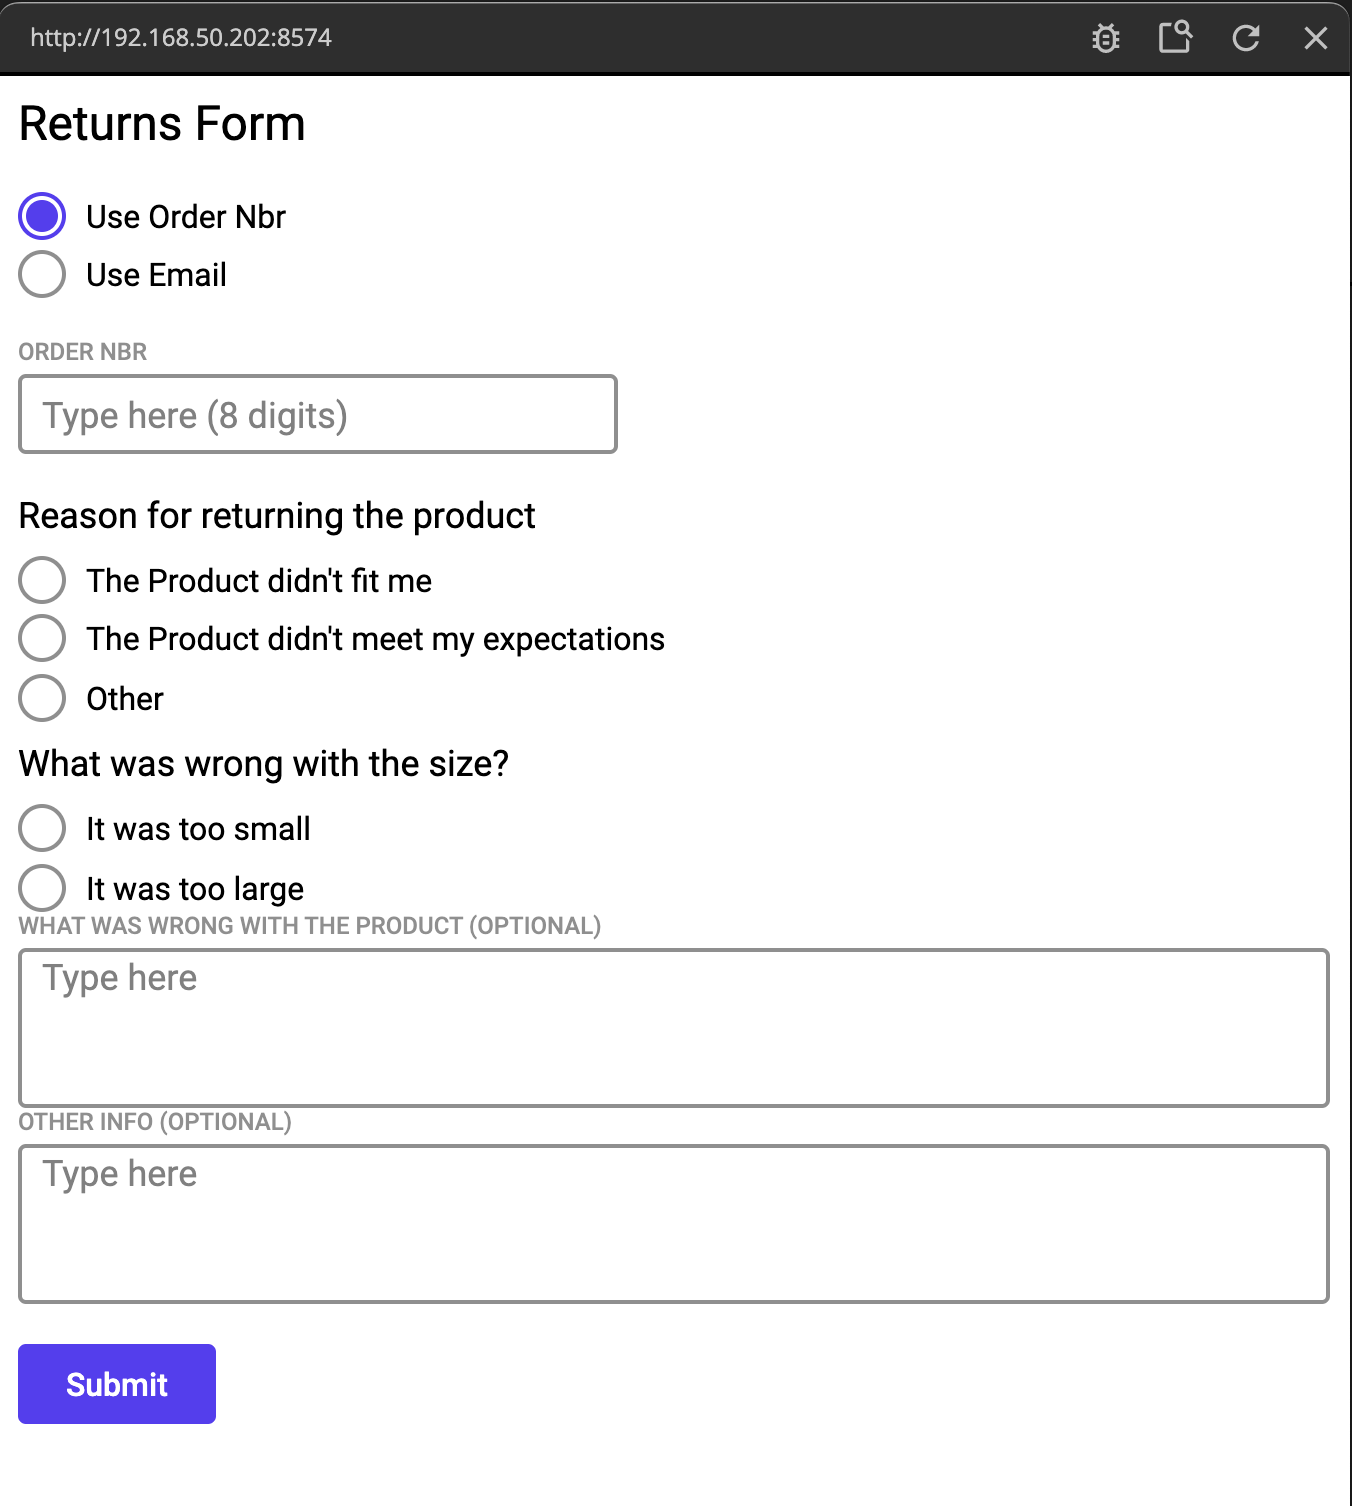1352x1506 pixels.
Task: Pick the "It was too small" option
Action: pyautogui.click(x=42, y=828)
